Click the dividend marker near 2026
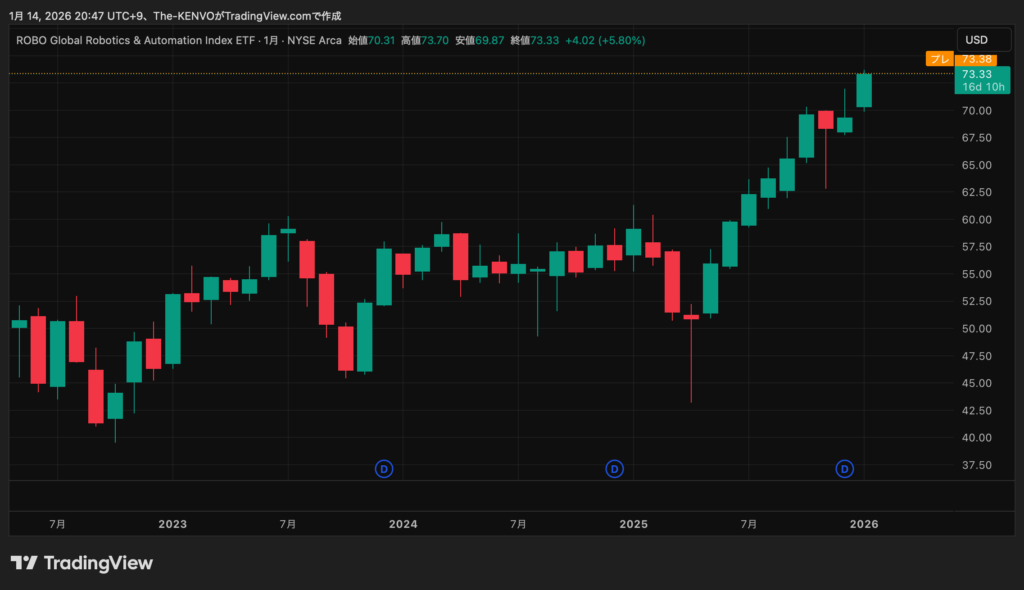Viewport: 1024px width, 590px height. point(845,468)
